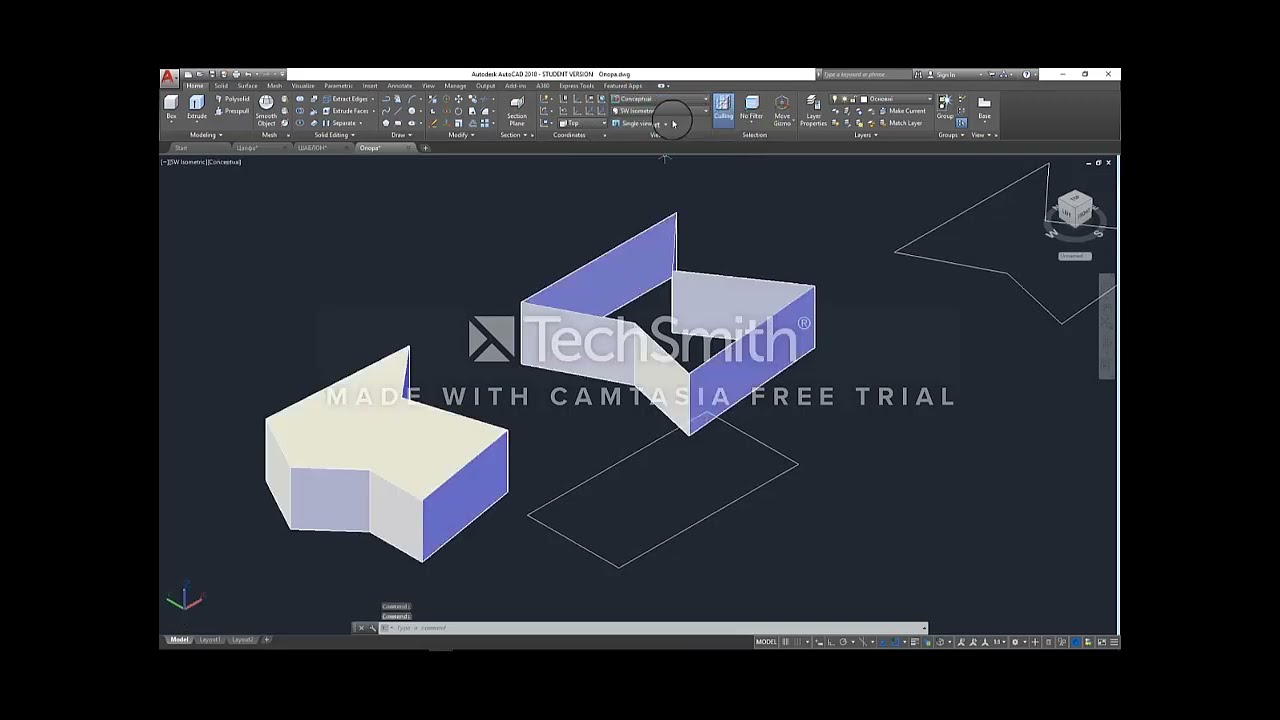This screenshot has width=1280, height=720.
Task: Open the status bar customization menu icon
Action: click(1114, 642)
